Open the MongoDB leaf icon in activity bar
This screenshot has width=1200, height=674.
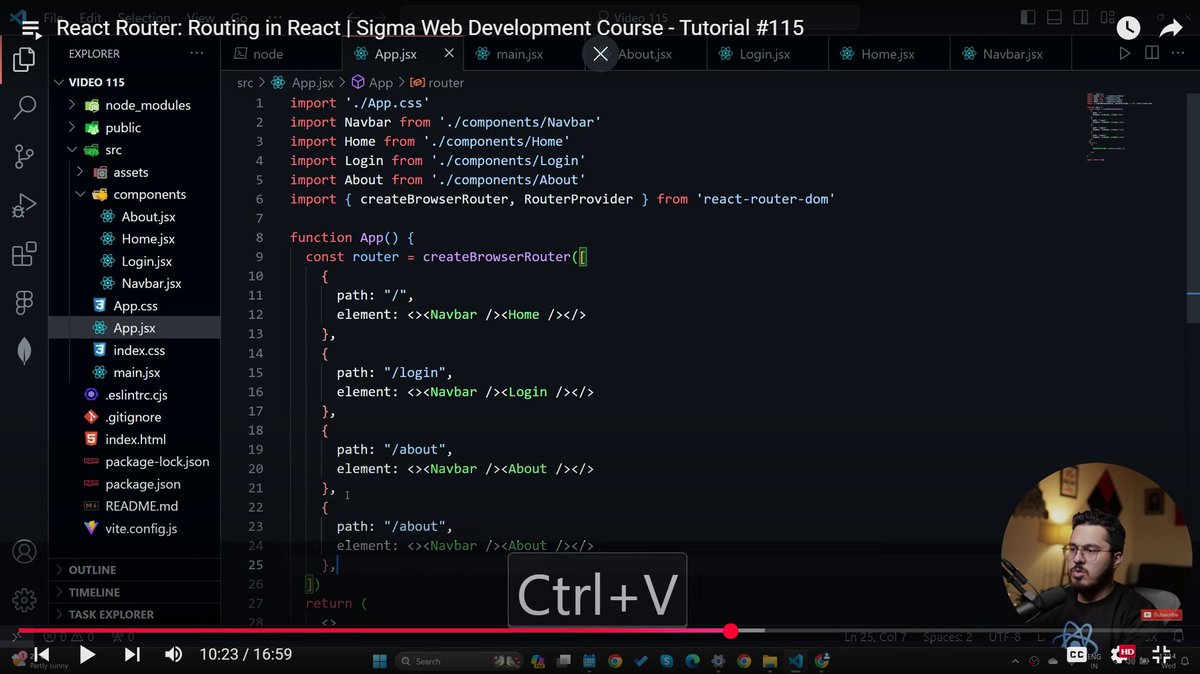[24, 350]
